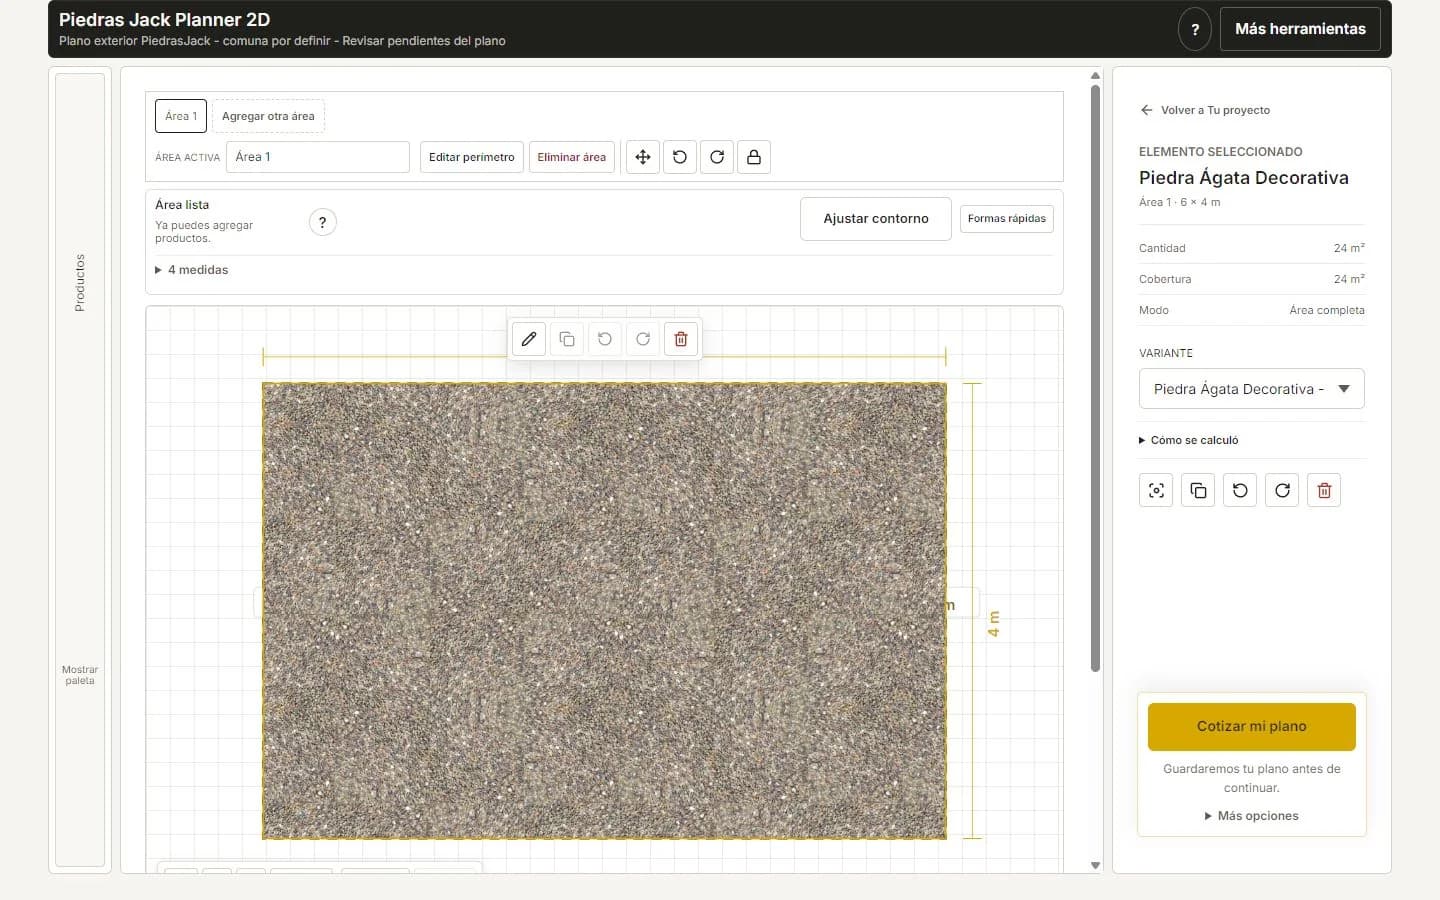Click the canvas scrollbar down arrow
Viewport: 1440px width, 900px height.
pyautogui.click(x=1095, y=865)
